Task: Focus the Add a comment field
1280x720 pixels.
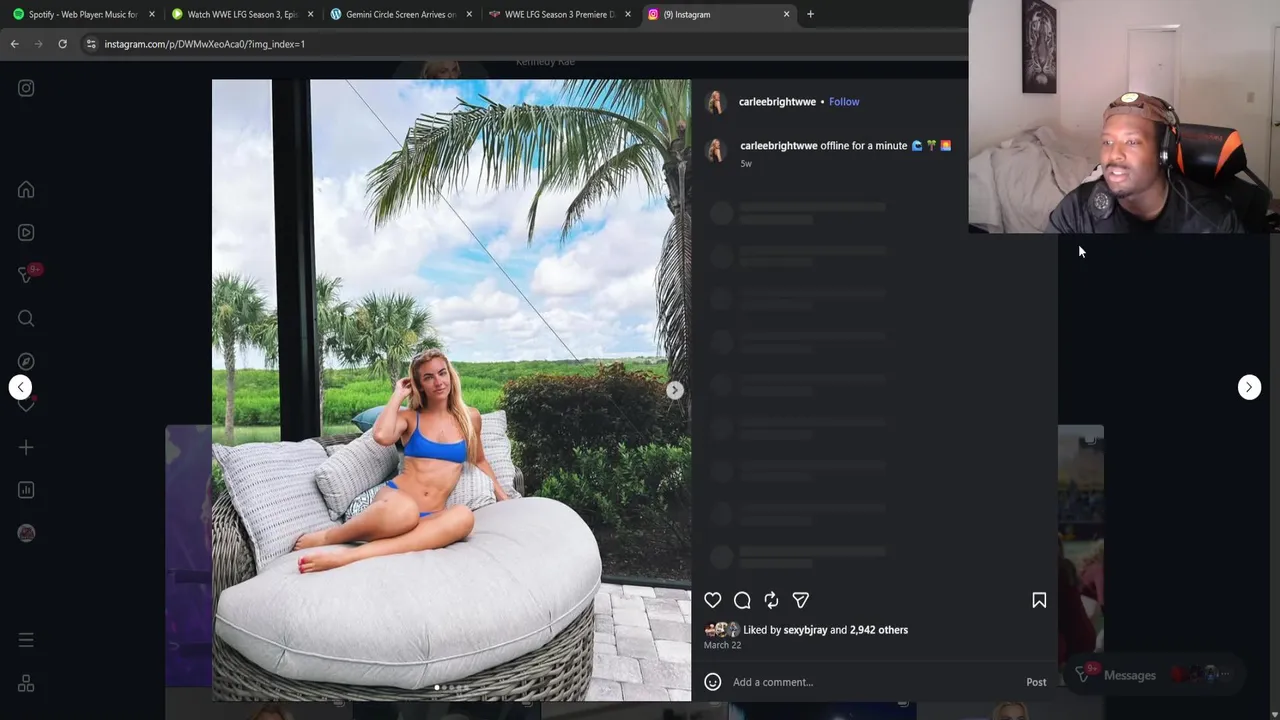Action: (875, 682)
